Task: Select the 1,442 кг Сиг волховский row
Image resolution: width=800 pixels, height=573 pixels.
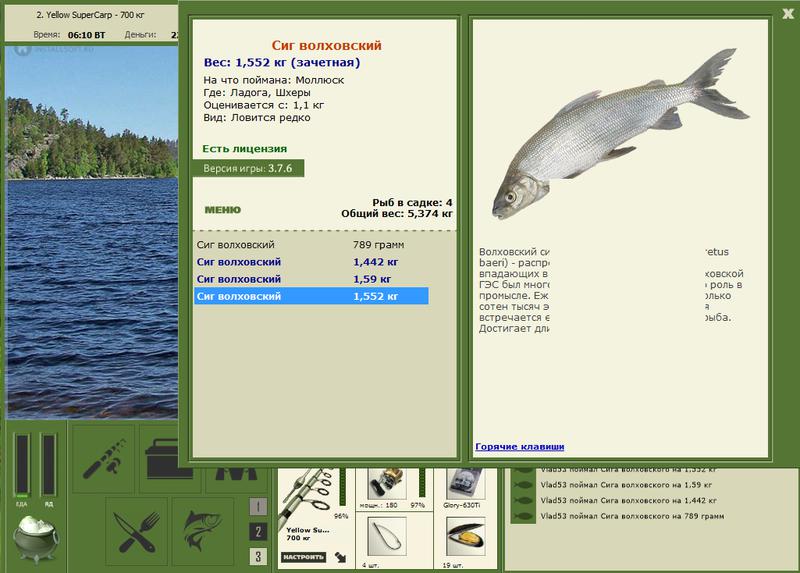Action: 311,262
